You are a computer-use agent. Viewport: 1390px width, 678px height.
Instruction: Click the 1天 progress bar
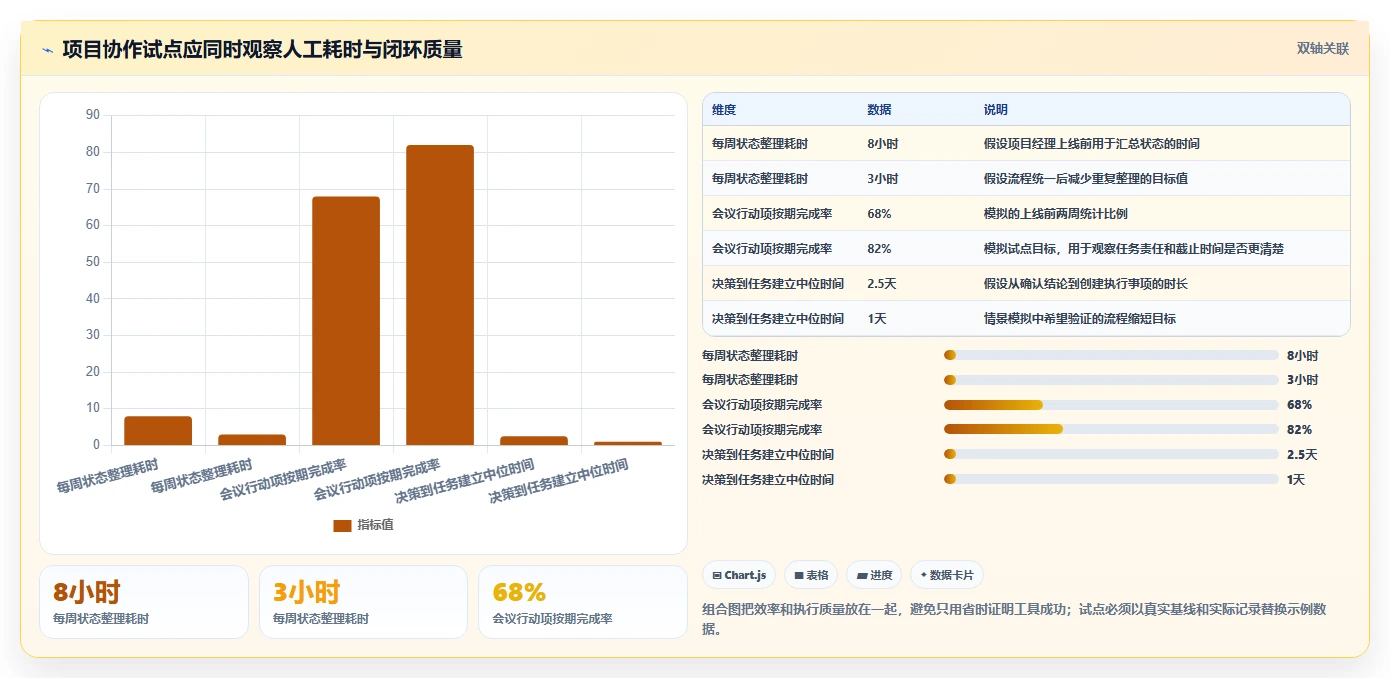tap(1111, 479)
